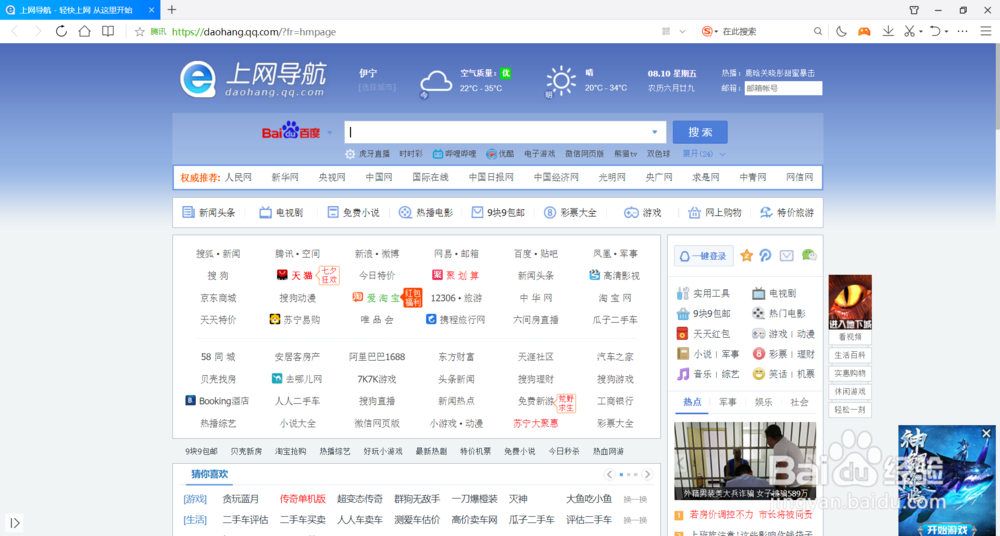Show next items in 猜你喜欢
This screenshot has width=1000, height=536.
[647, 474]
